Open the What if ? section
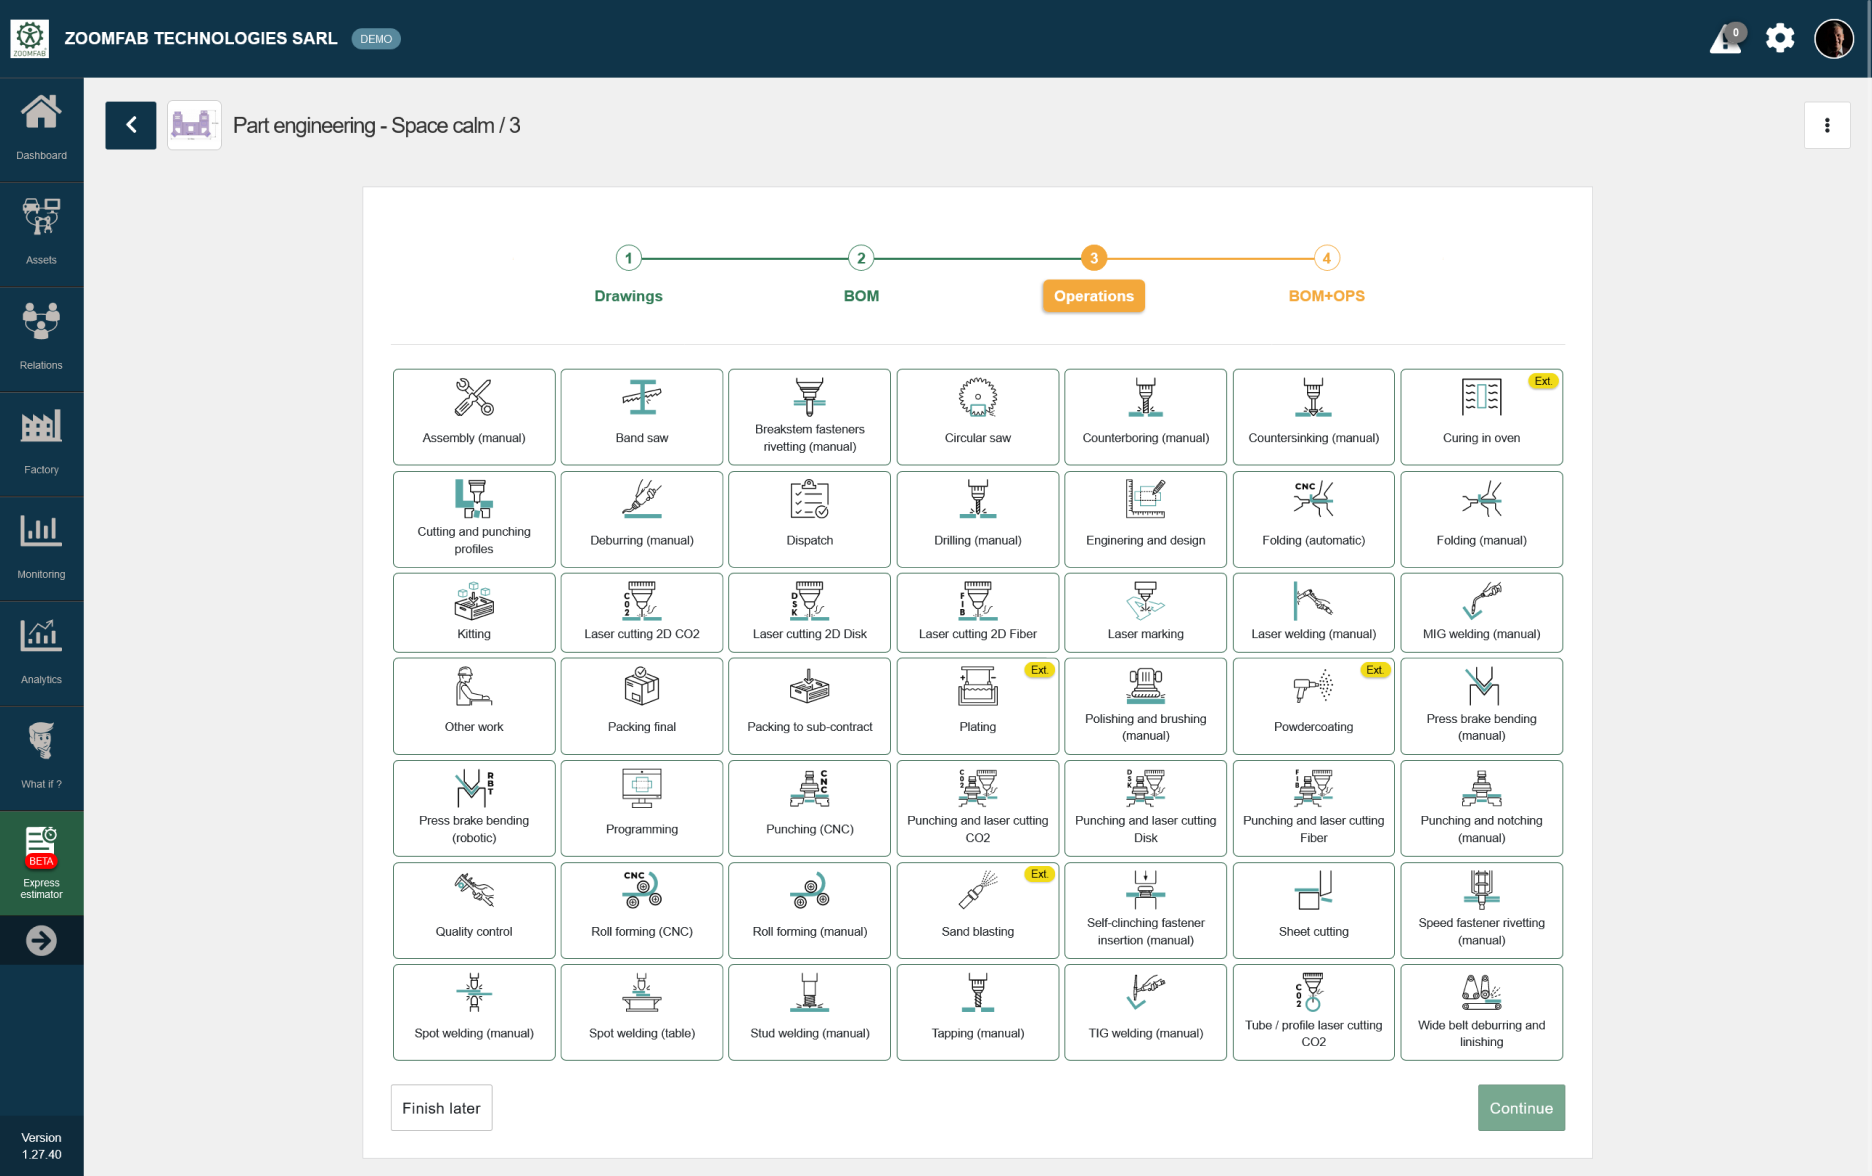 (41, 758)
